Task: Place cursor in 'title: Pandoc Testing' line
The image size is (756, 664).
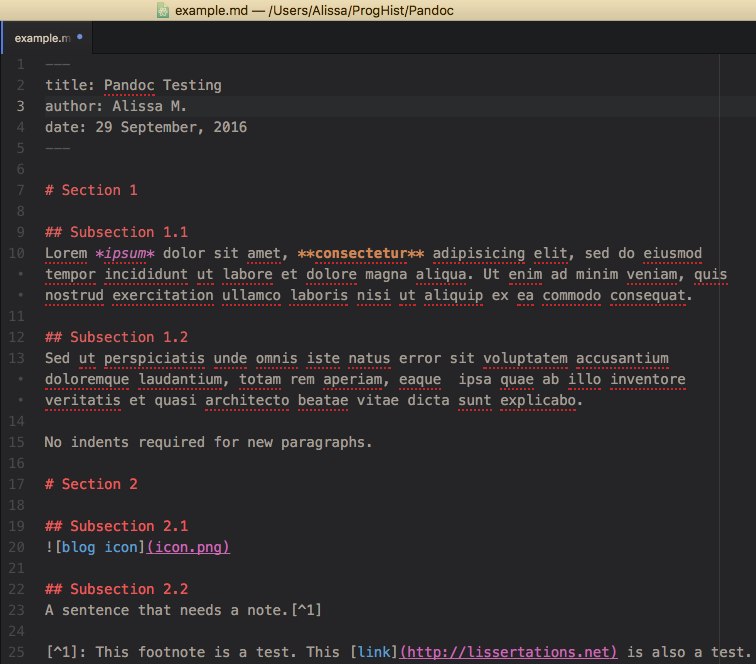Action: coord(133,85)
